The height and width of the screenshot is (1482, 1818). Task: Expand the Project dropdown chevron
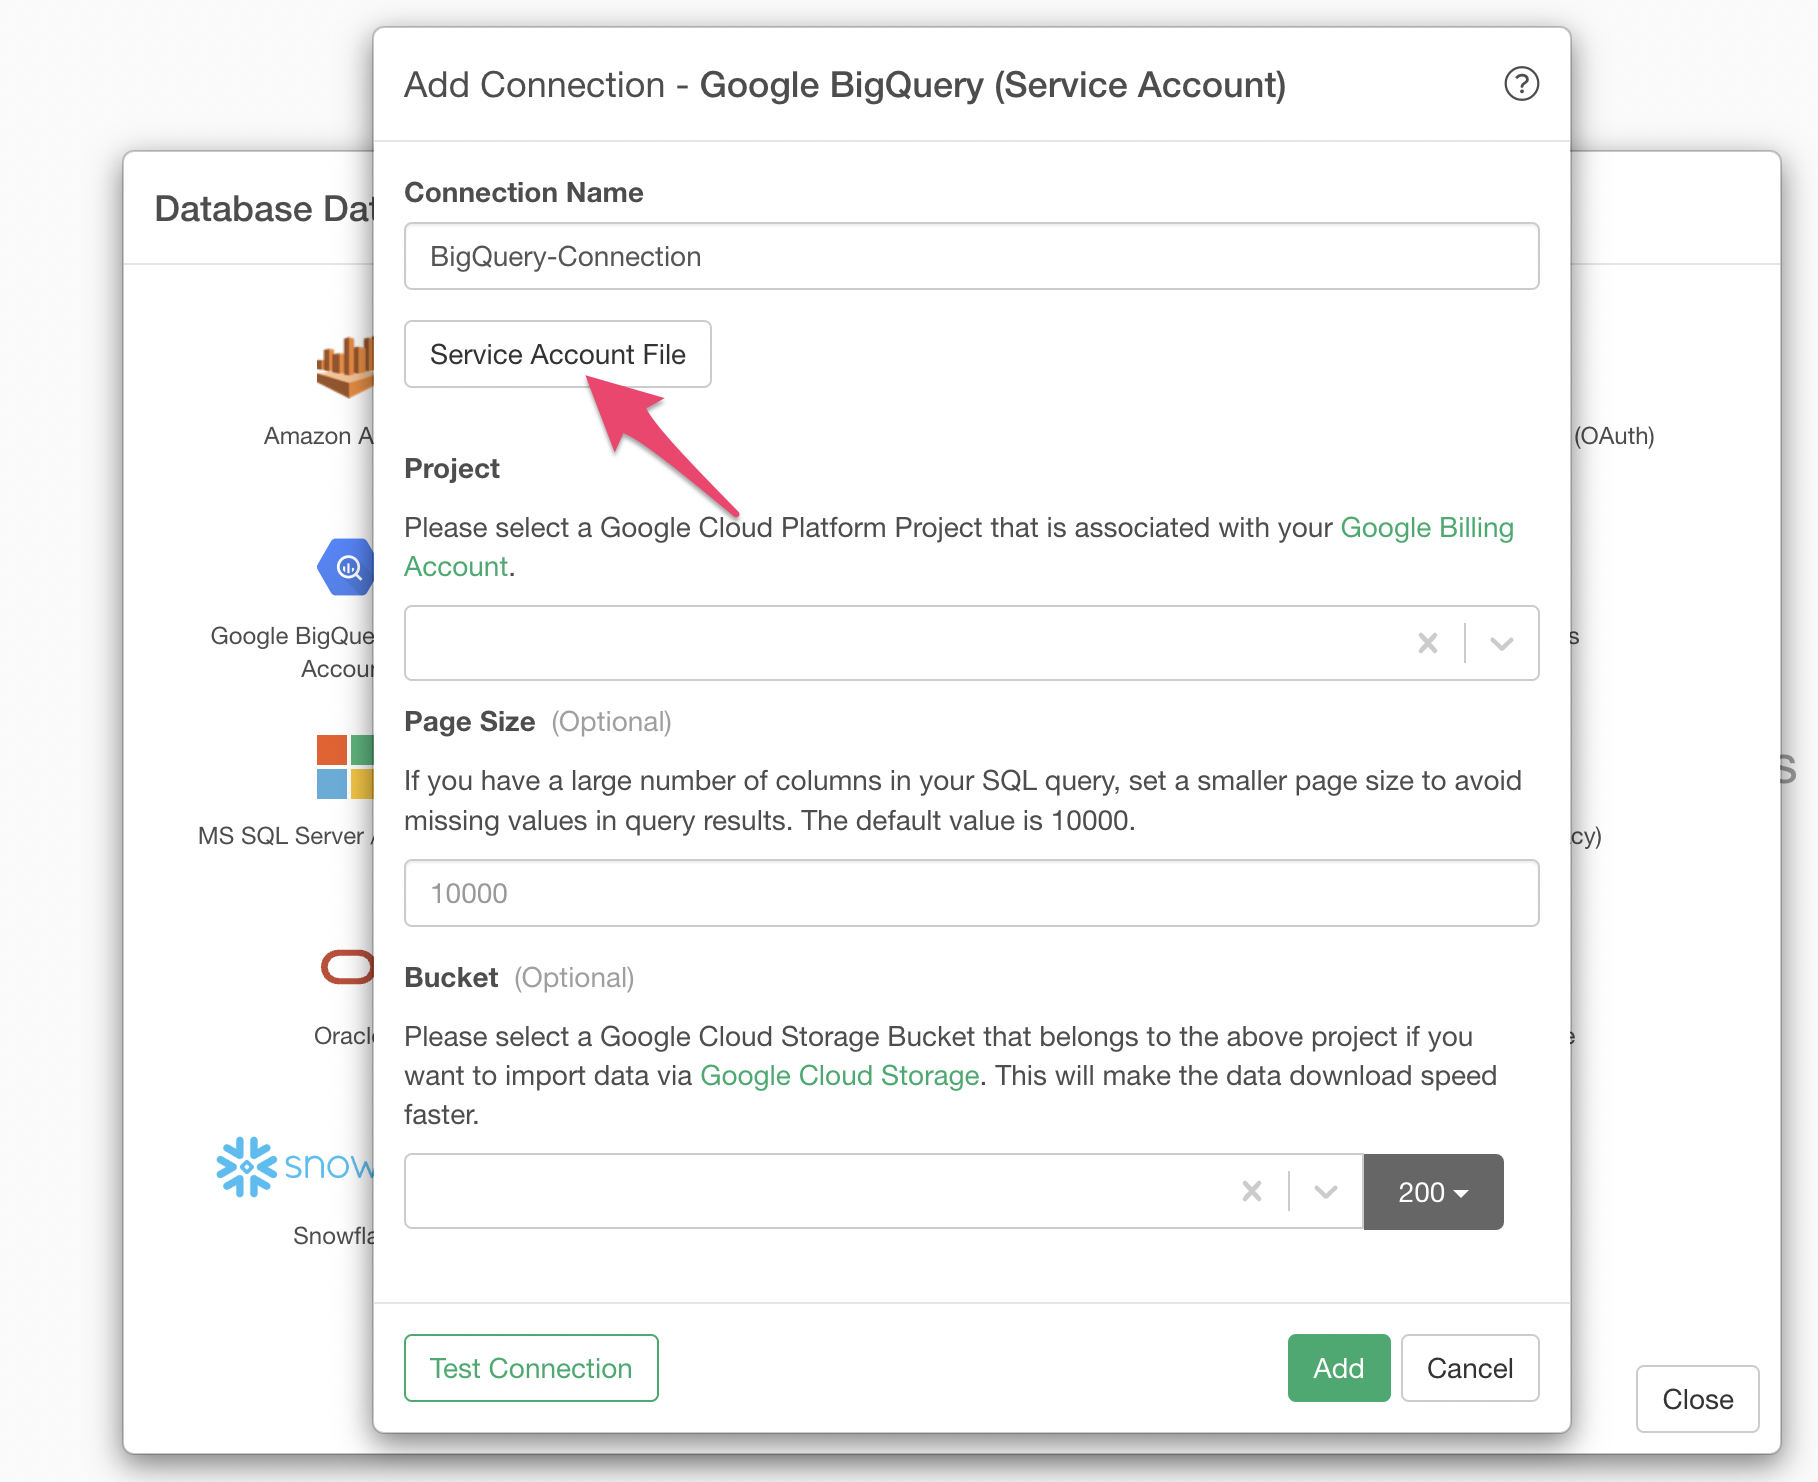point(1501,643)
